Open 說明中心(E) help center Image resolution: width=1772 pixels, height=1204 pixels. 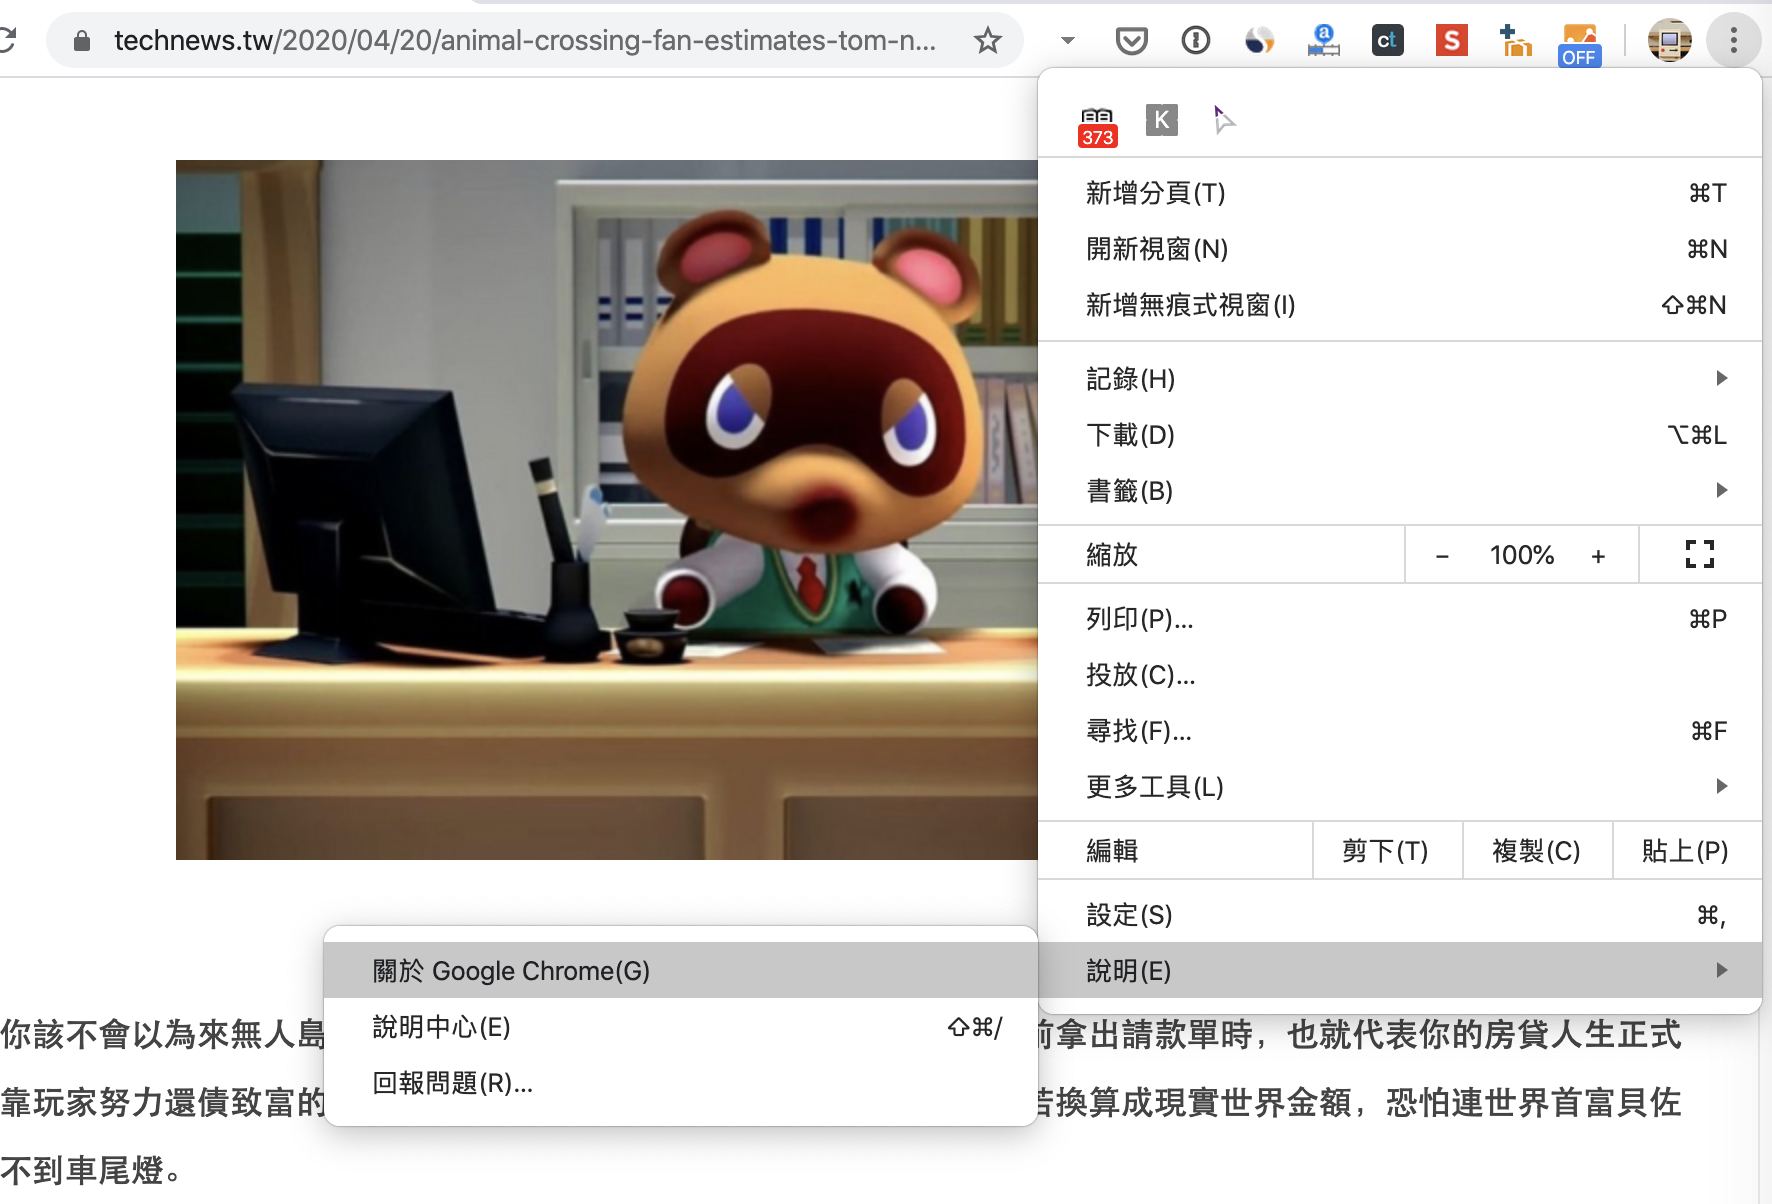pos(681,1027)
